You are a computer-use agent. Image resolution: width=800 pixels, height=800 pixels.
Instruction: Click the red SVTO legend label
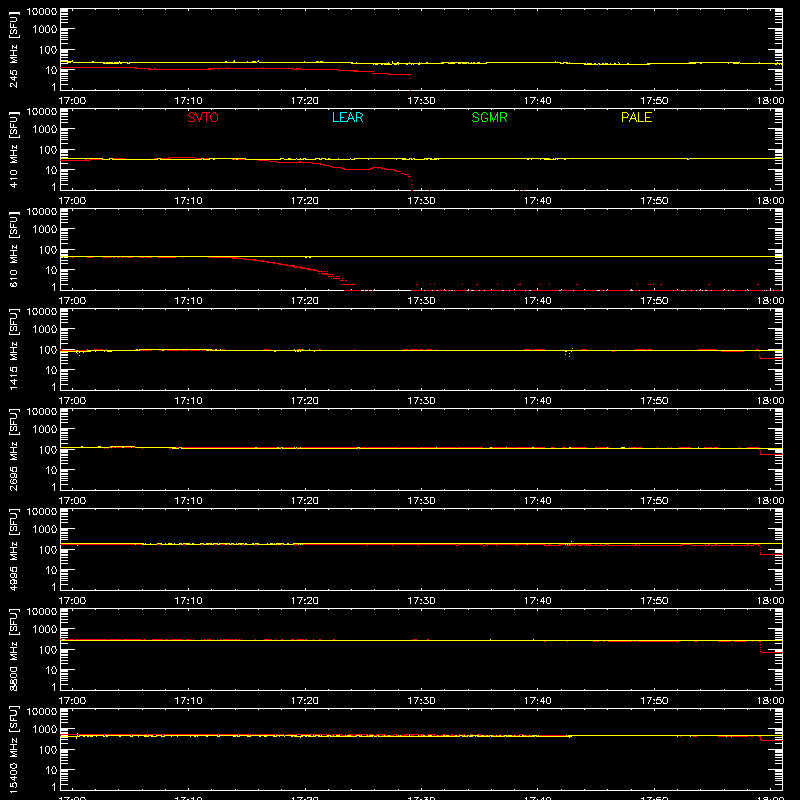pos(203,117)
